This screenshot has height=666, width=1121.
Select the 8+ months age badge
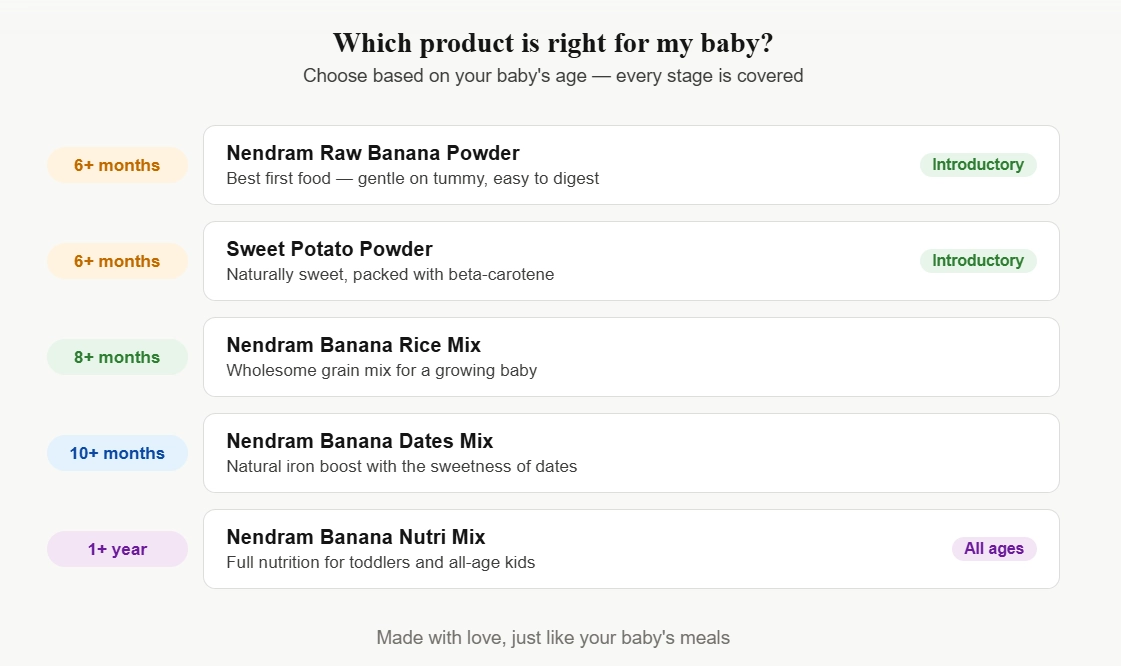(117, 357)
